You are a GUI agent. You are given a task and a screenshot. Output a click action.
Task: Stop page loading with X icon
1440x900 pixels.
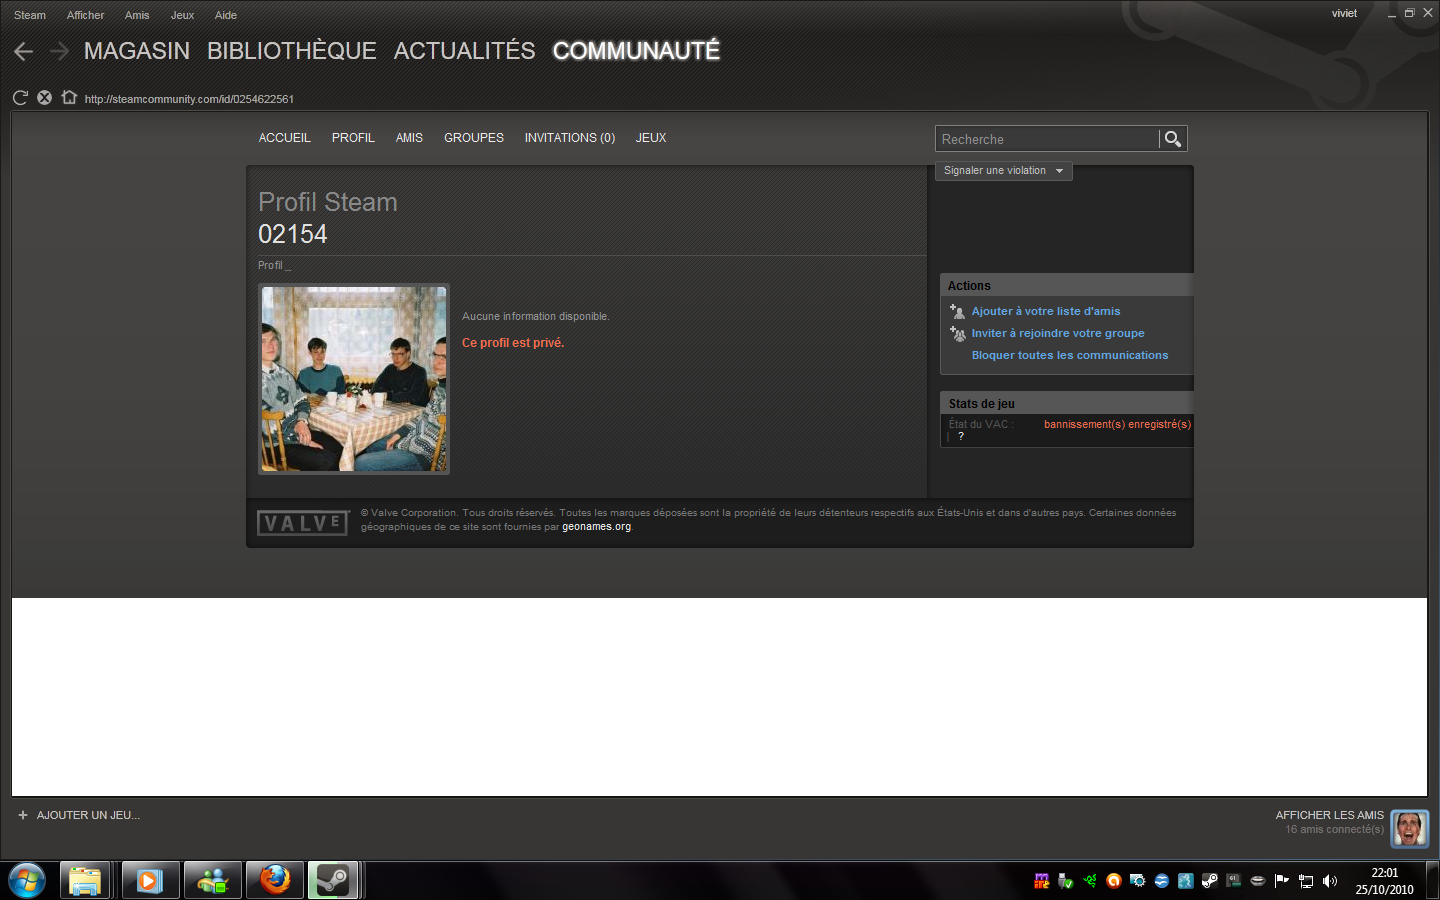click(44, 98)
